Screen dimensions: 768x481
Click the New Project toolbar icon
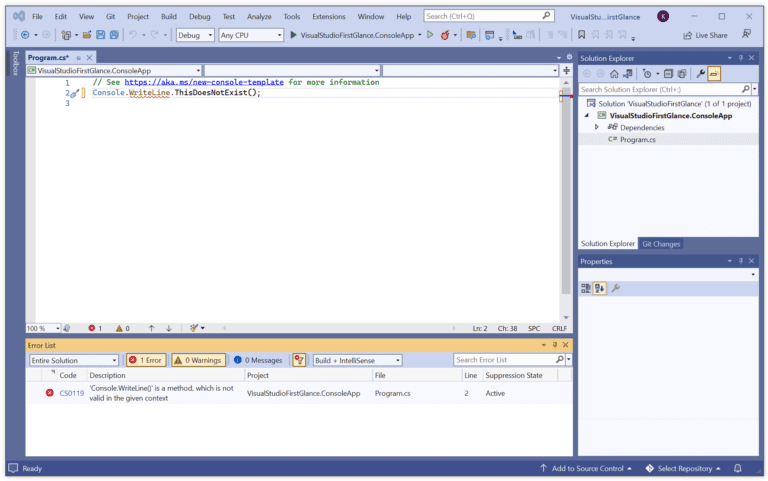[x=66, y=35]
